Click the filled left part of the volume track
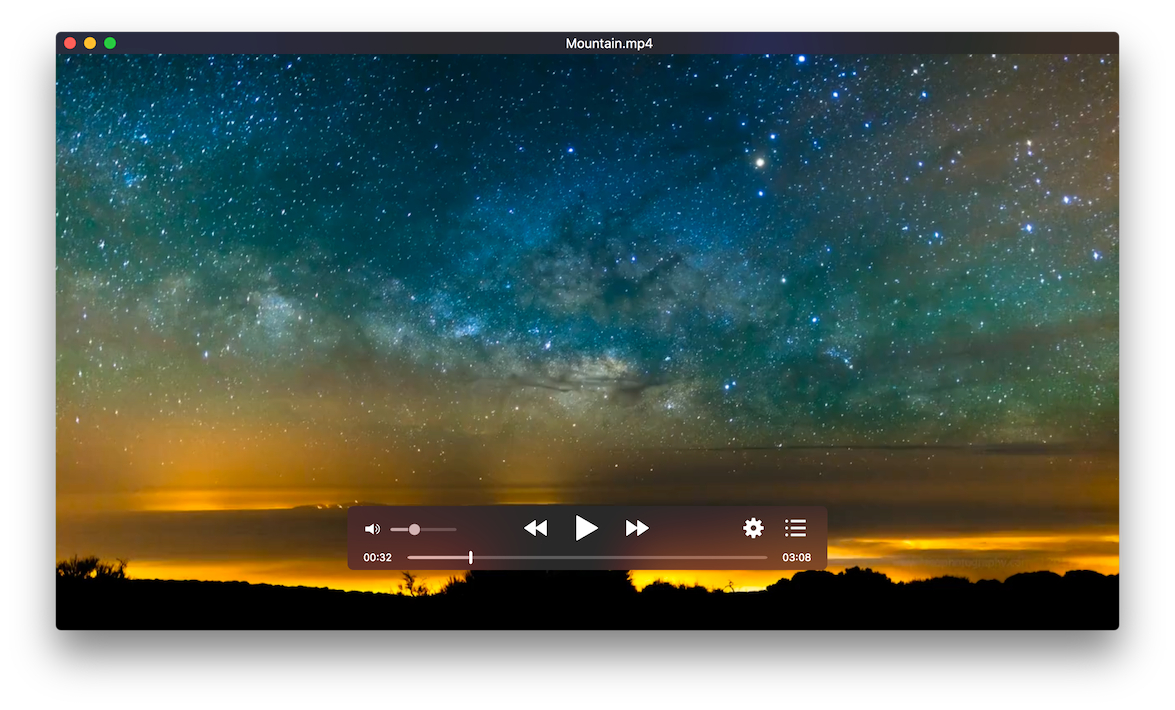 click(x=399, y=529)
